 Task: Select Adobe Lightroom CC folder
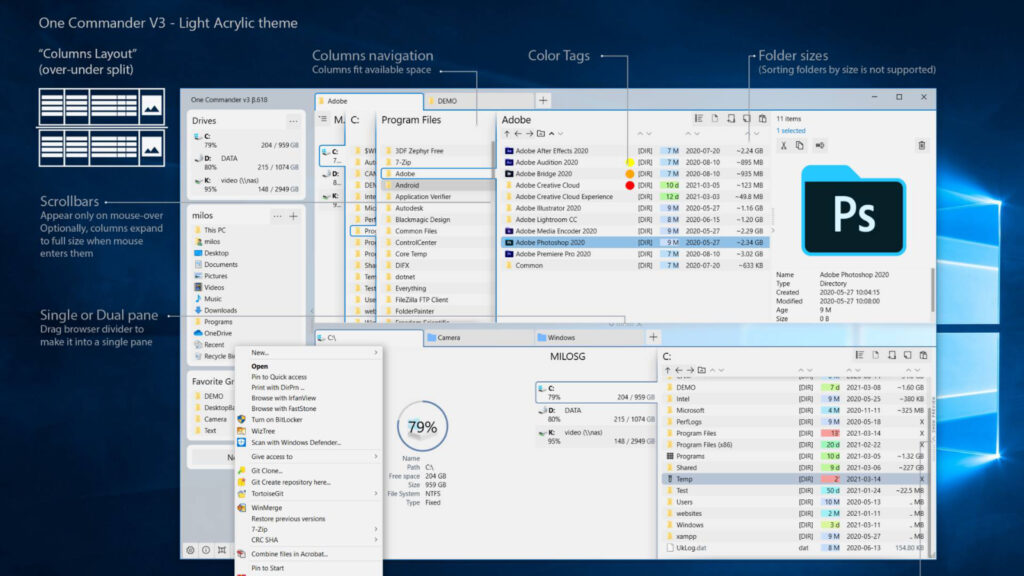pos(634,219)
